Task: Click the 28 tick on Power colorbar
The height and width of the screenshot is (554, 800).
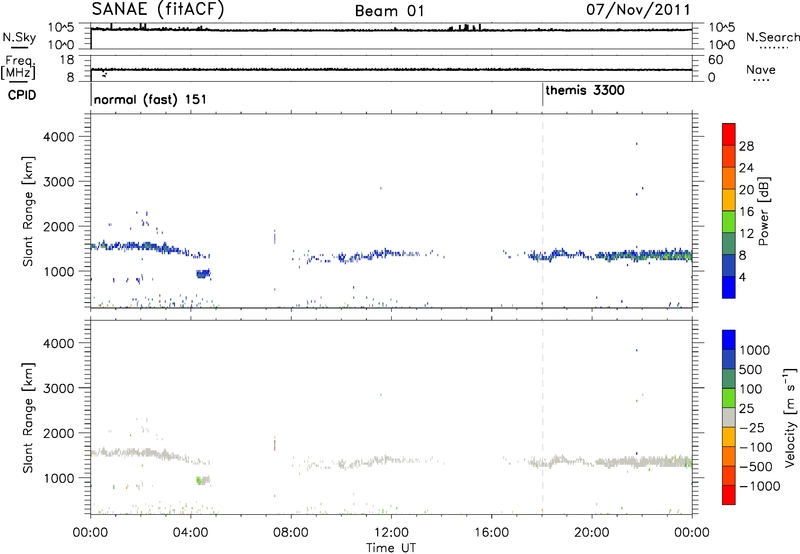Action: (x=746, y=146)
